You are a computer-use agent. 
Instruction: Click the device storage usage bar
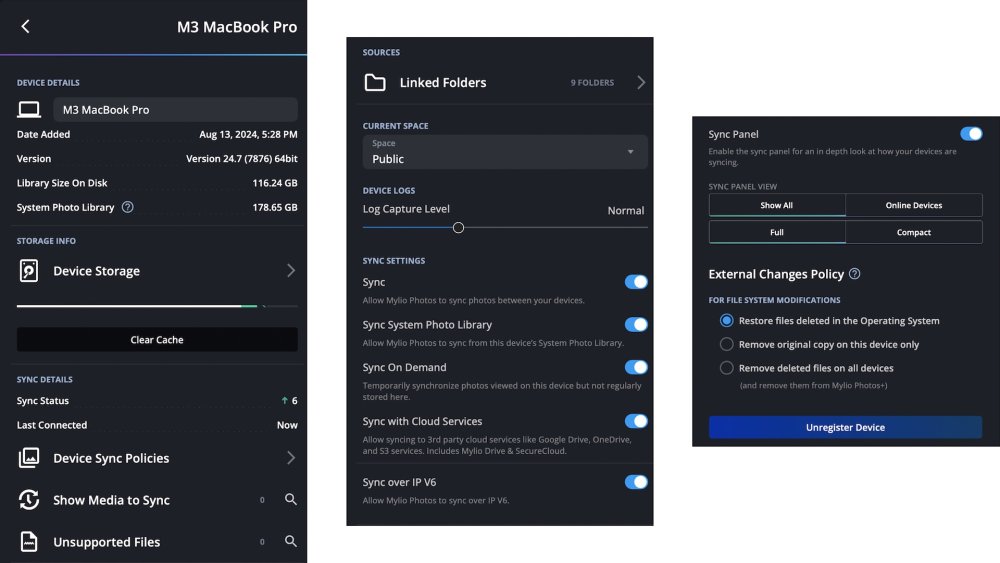pos(157,306)
